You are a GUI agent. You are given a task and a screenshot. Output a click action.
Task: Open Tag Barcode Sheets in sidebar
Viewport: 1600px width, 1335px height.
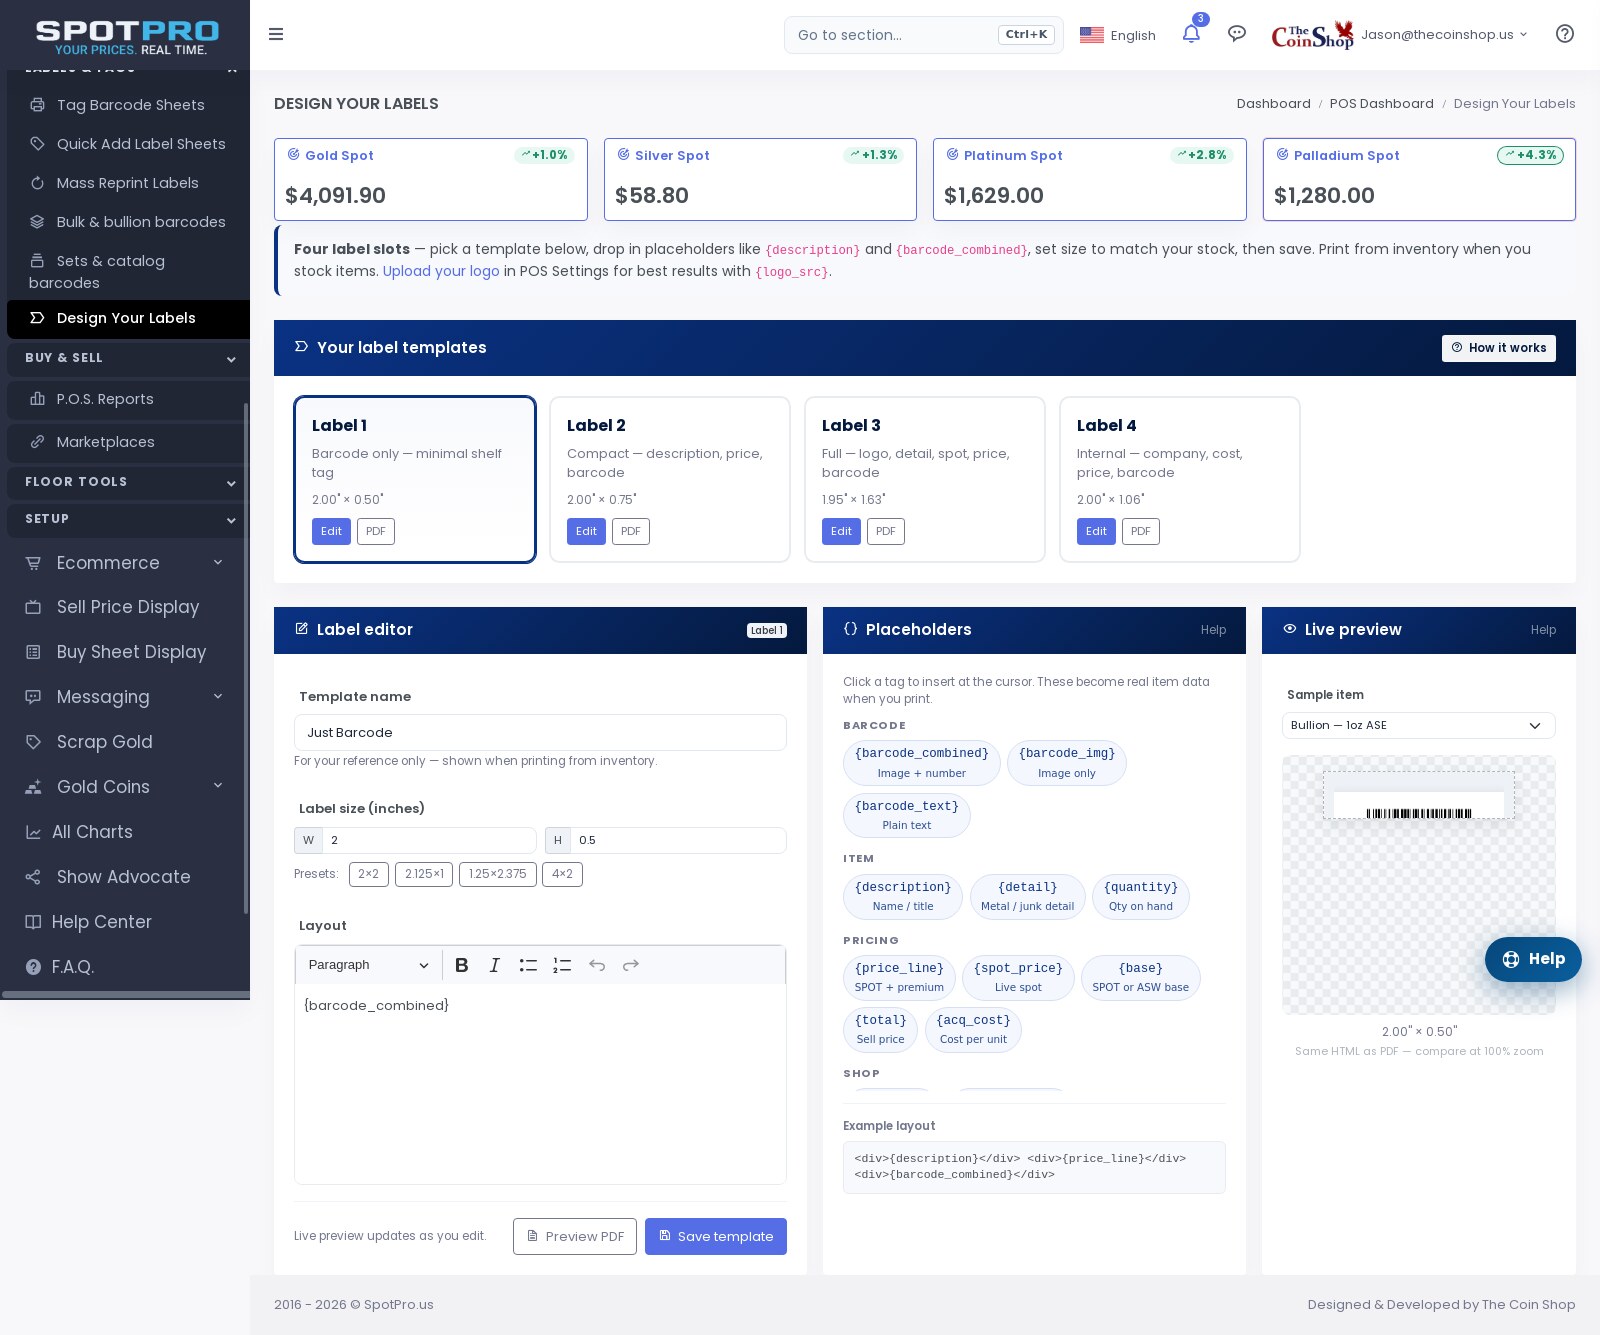[x=130, y=105]
